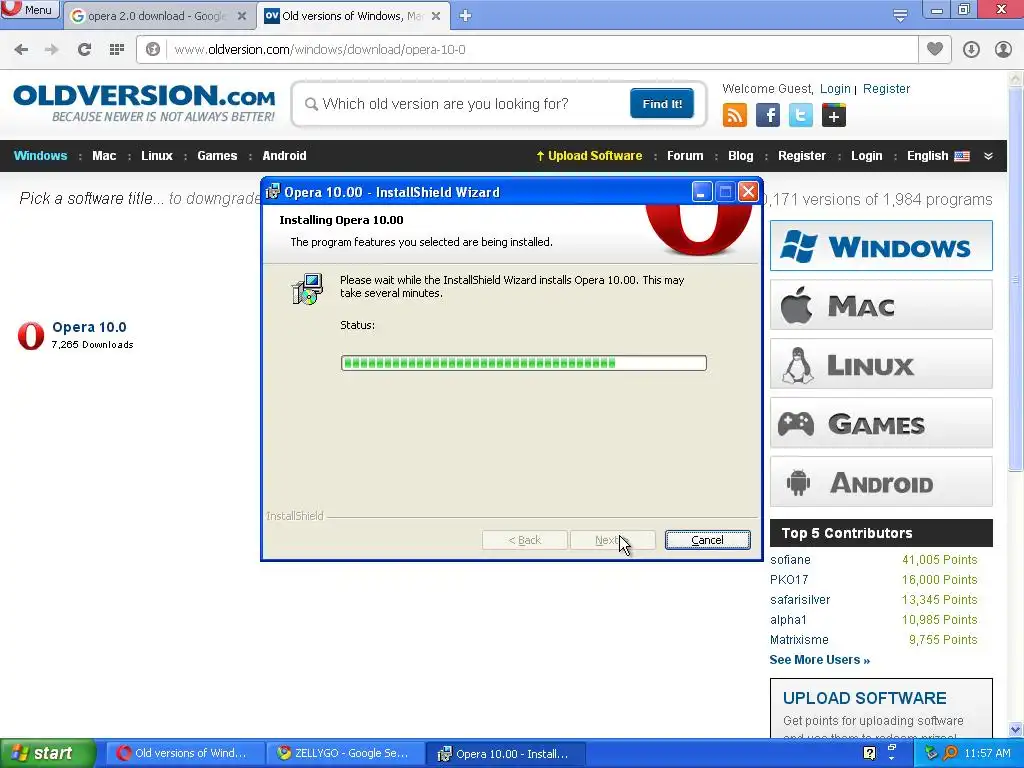
Task: Open contributor Matrixisme's profile
Action: click(799, 639)
